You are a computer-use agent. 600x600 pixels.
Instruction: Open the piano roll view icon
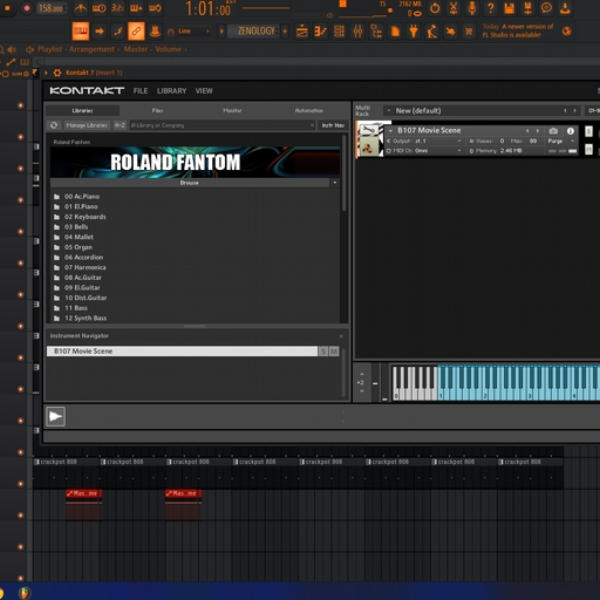pos(320,31)
